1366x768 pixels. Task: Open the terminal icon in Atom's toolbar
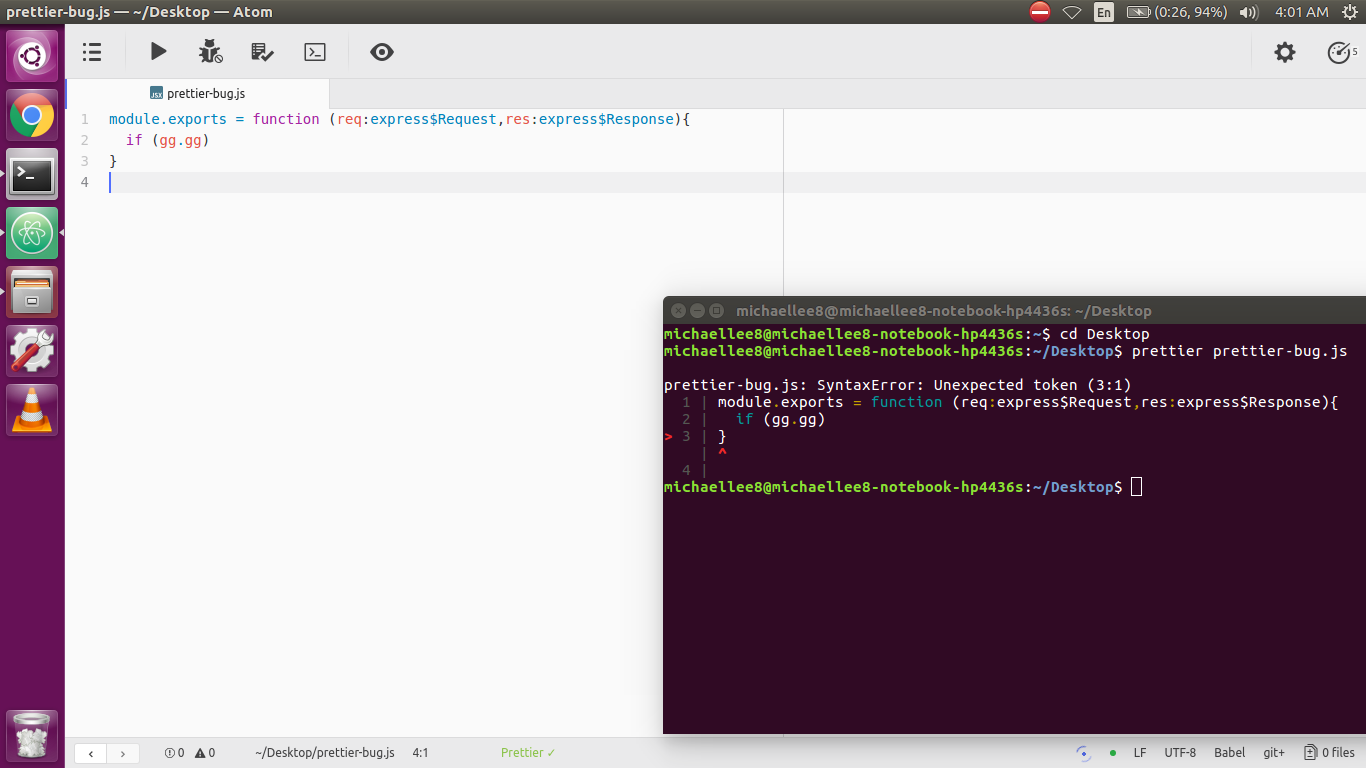pyautogui.click(x=314, y=52)
